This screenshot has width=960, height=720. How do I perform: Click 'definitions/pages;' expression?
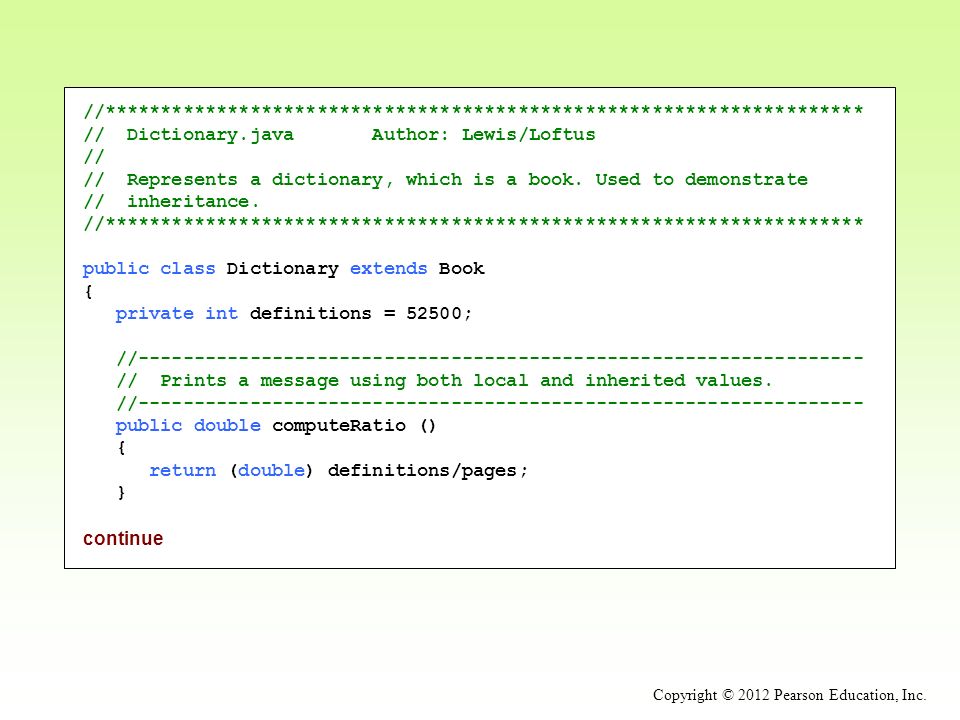pos(427,470)
